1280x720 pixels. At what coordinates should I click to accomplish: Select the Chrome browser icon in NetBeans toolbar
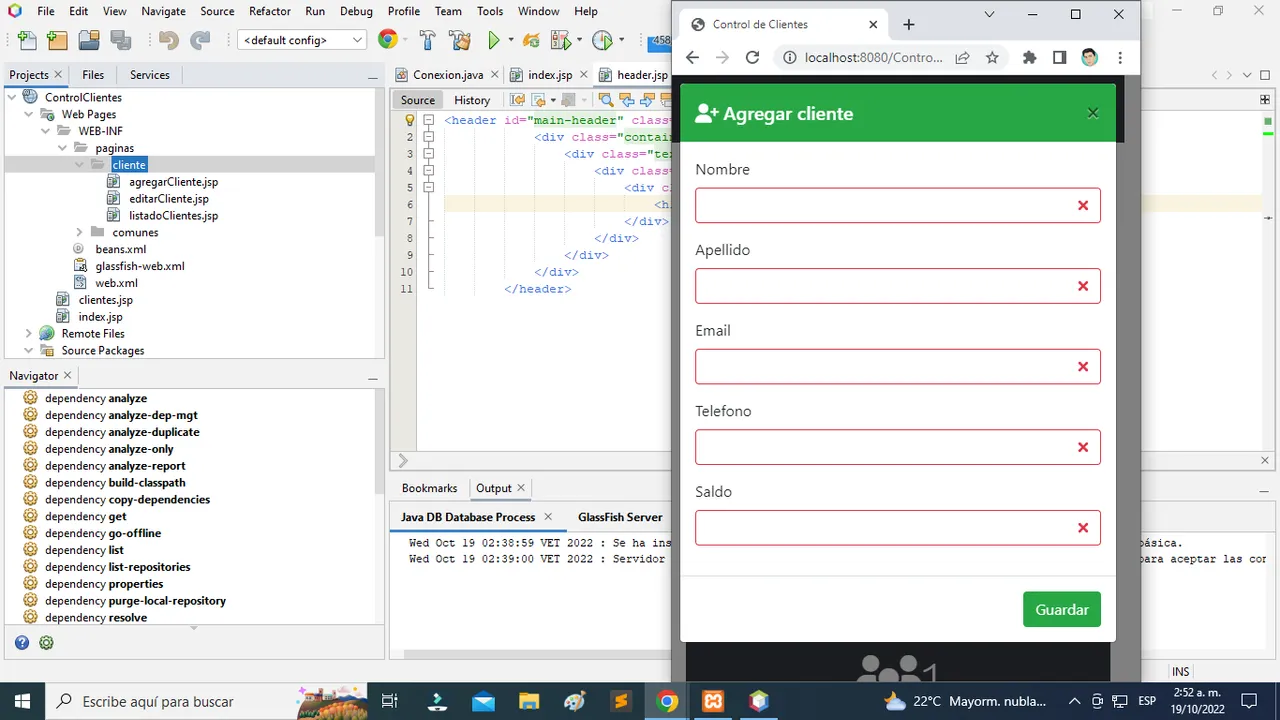[387, 40]
